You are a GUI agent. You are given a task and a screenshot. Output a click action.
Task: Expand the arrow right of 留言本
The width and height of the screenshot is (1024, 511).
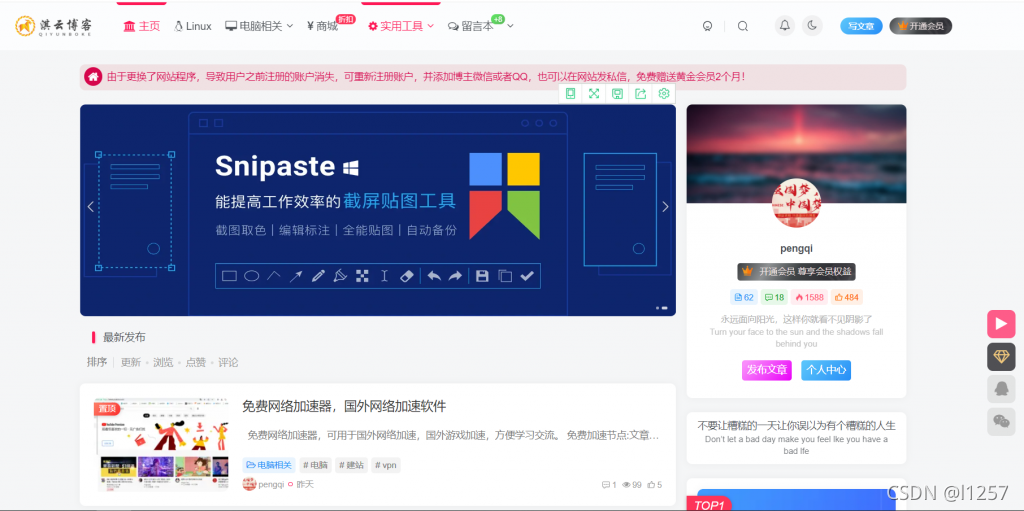[x=510, y=25]
